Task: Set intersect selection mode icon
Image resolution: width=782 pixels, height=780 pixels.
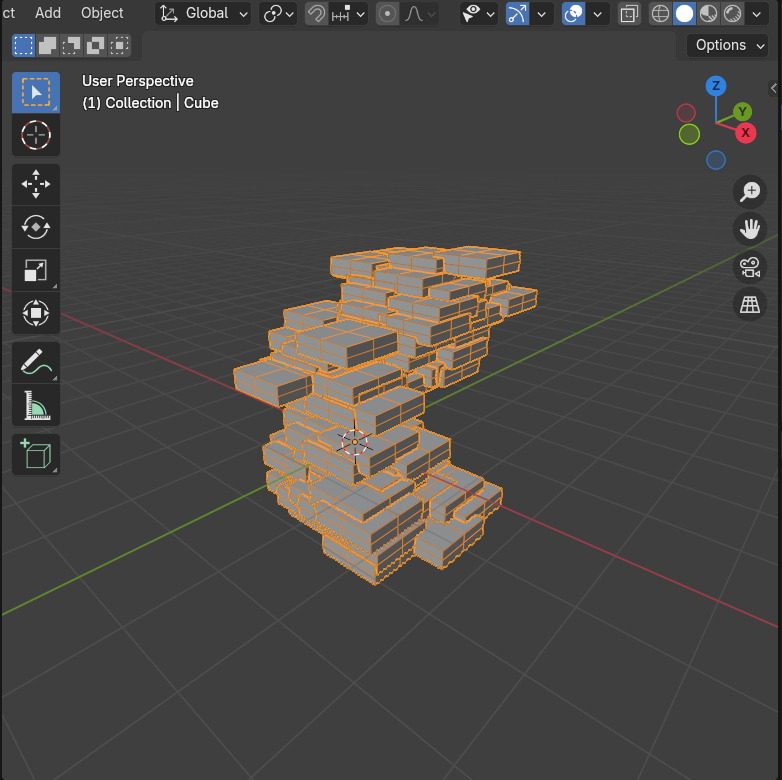Action: [x=119, y=45]
